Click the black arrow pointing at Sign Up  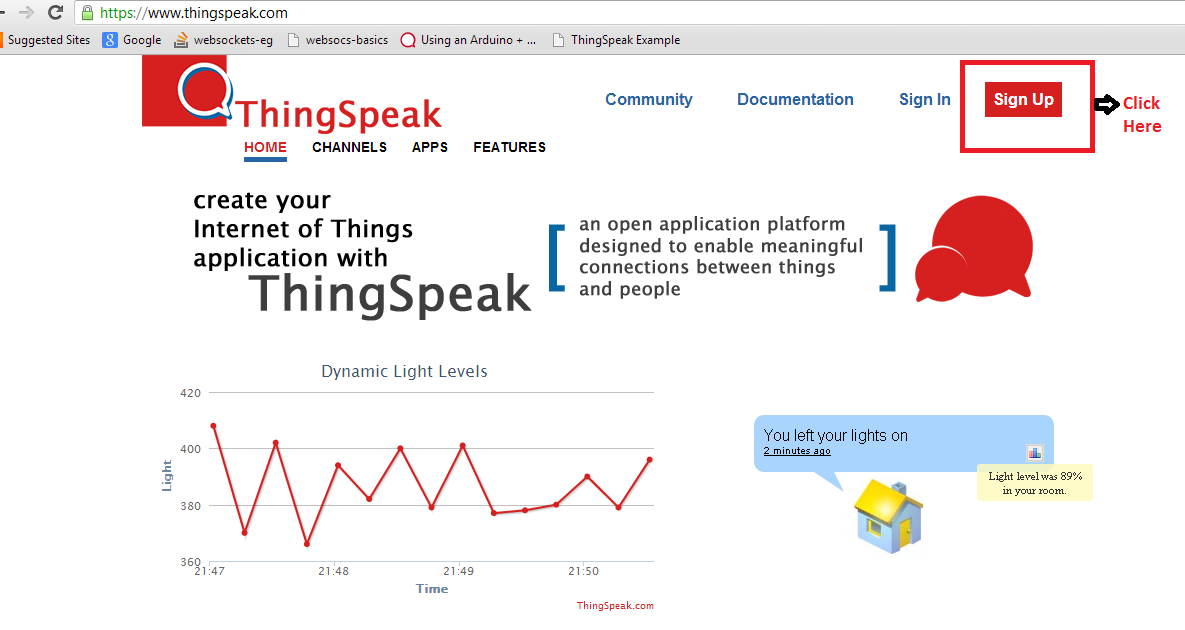click(x=1105, y=103)
